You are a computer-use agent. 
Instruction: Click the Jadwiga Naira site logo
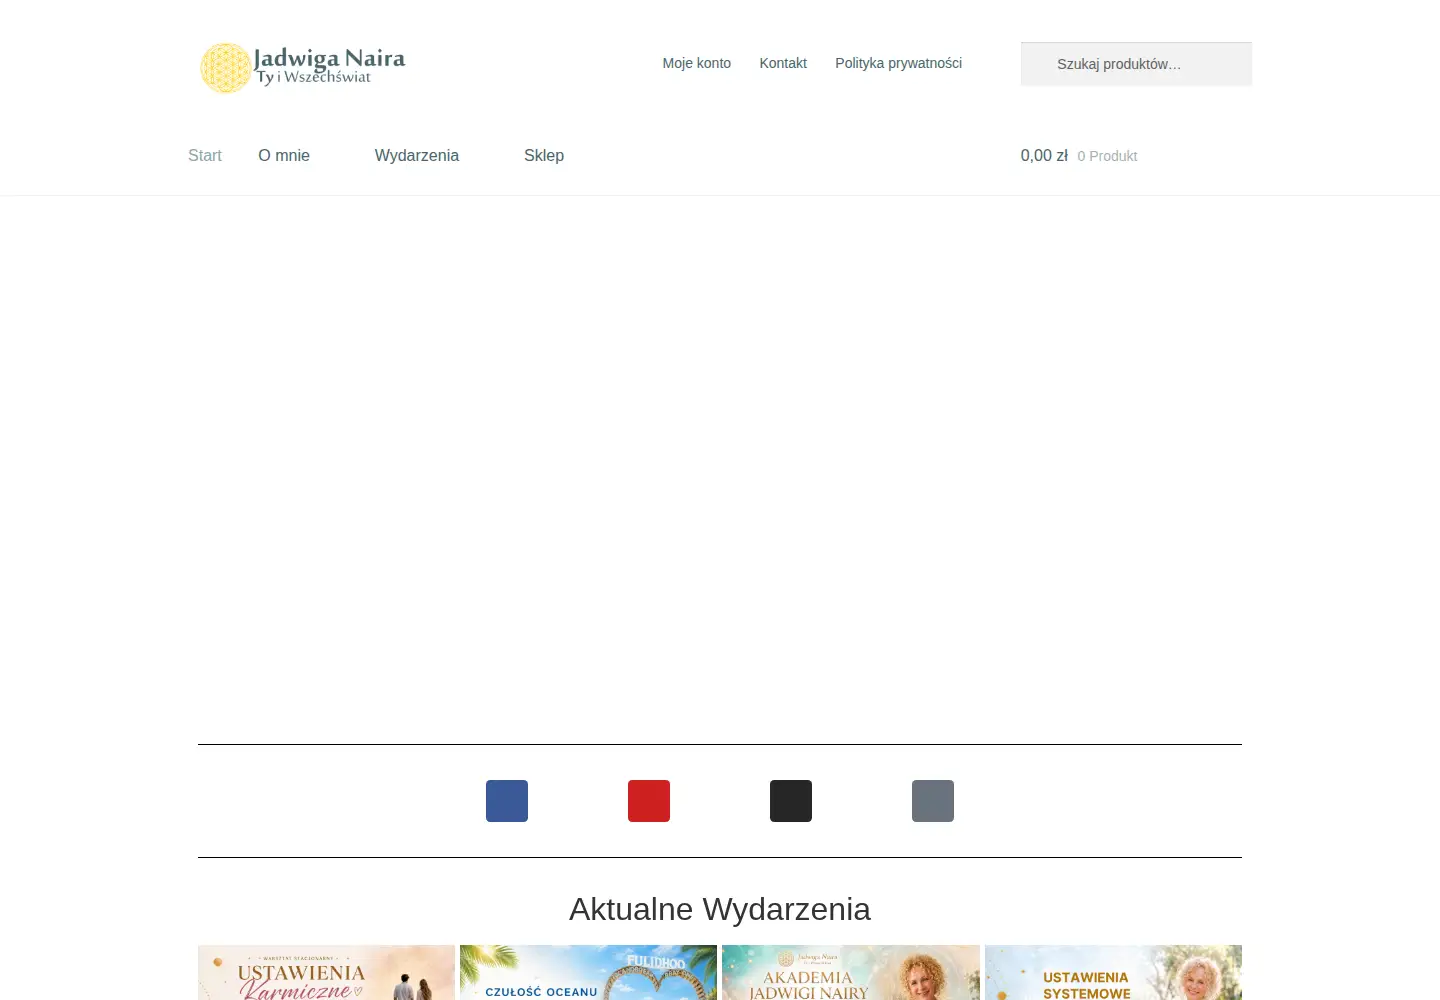tap(303, 68)
